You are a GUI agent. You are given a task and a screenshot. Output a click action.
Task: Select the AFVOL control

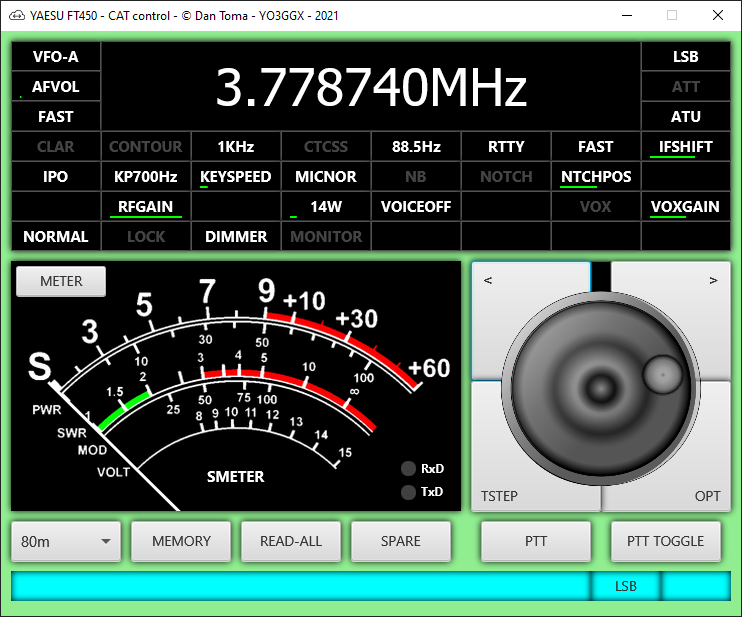(56, 87)
